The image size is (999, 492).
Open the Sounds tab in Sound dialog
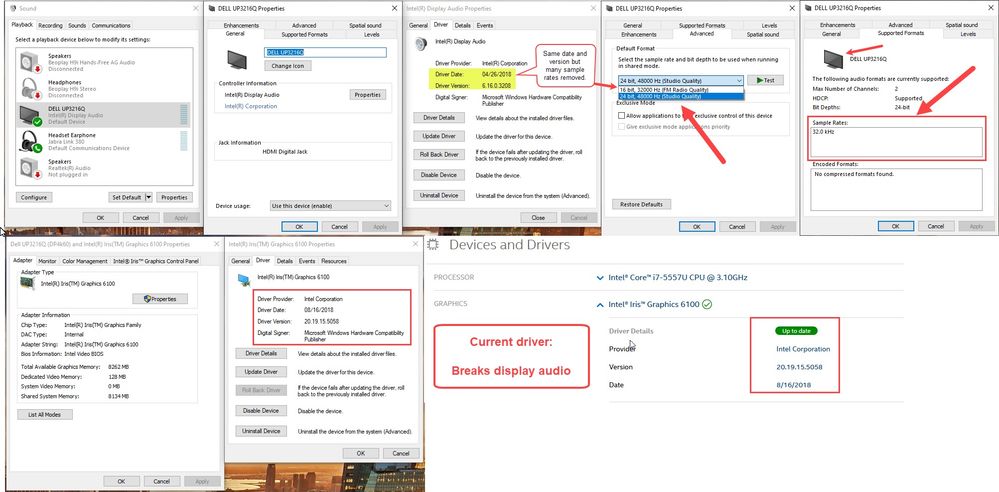77,25
